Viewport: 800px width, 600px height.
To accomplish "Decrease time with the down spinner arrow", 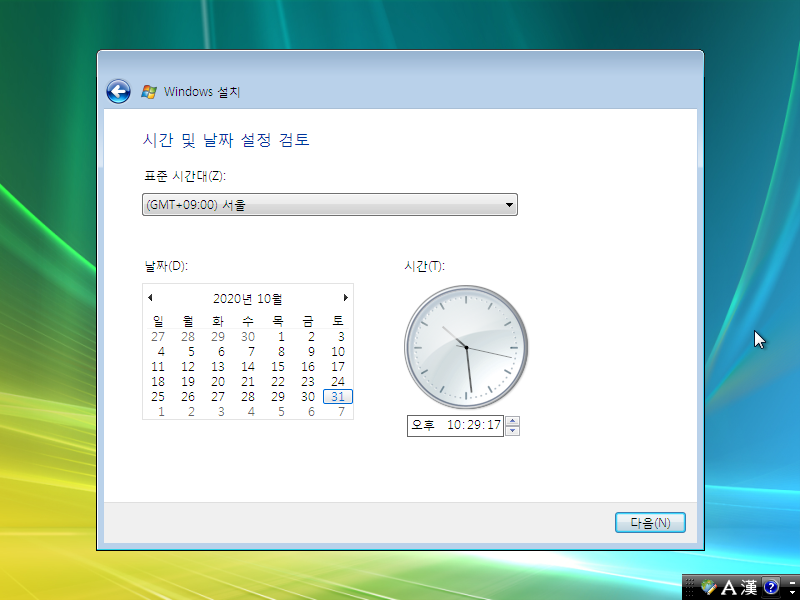I will 513,431.
